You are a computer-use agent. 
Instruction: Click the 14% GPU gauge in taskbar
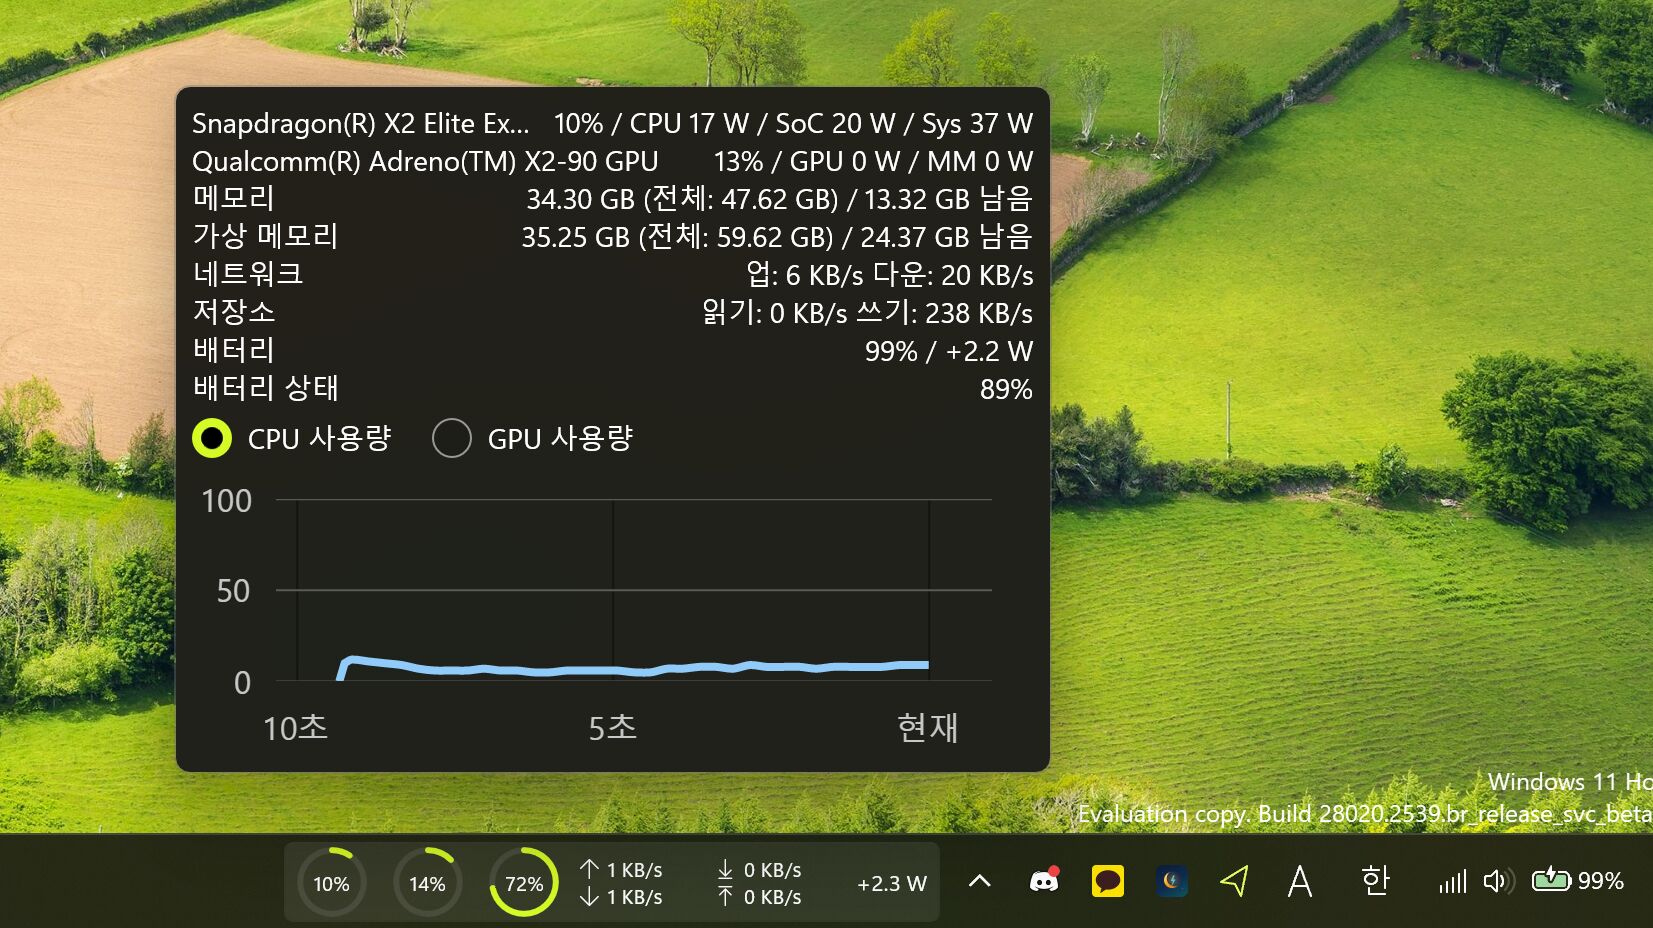tap(427, 883)
